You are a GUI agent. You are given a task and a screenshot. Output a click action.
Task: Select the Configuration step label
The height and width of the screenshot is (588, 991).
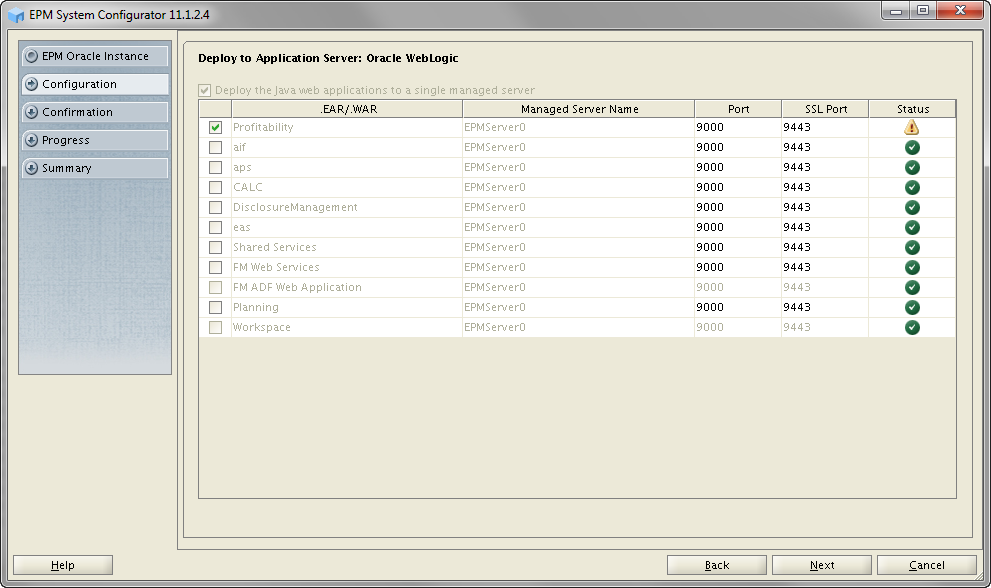point(80,84)
